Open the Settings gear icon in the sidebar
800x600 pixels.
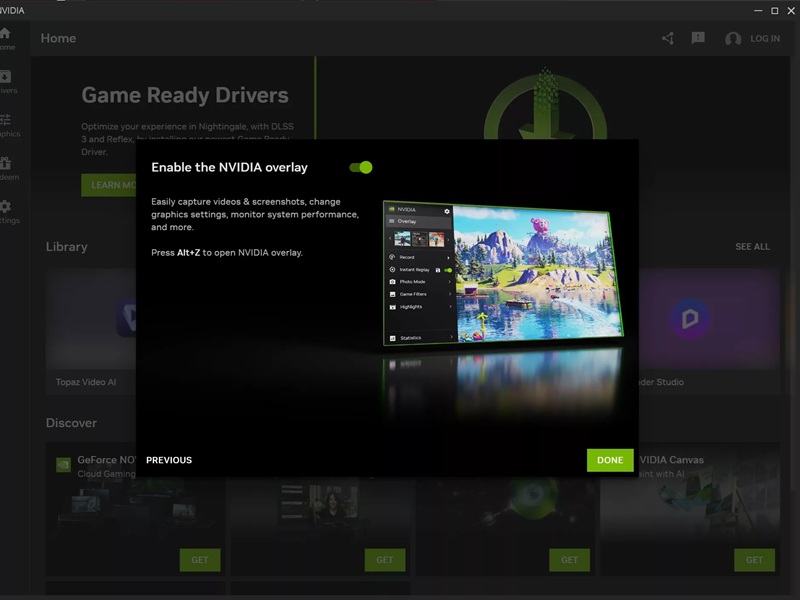[x=8, y=207]
